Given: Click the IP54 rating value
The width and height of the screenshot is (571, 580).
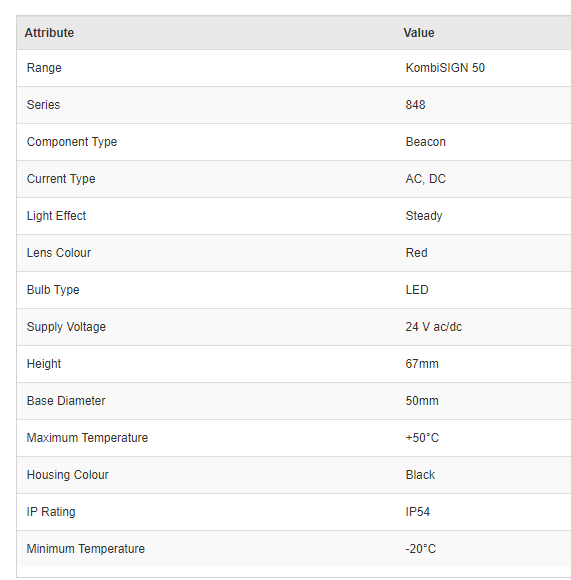Looking at the screenshot, I should coord(418,512).
